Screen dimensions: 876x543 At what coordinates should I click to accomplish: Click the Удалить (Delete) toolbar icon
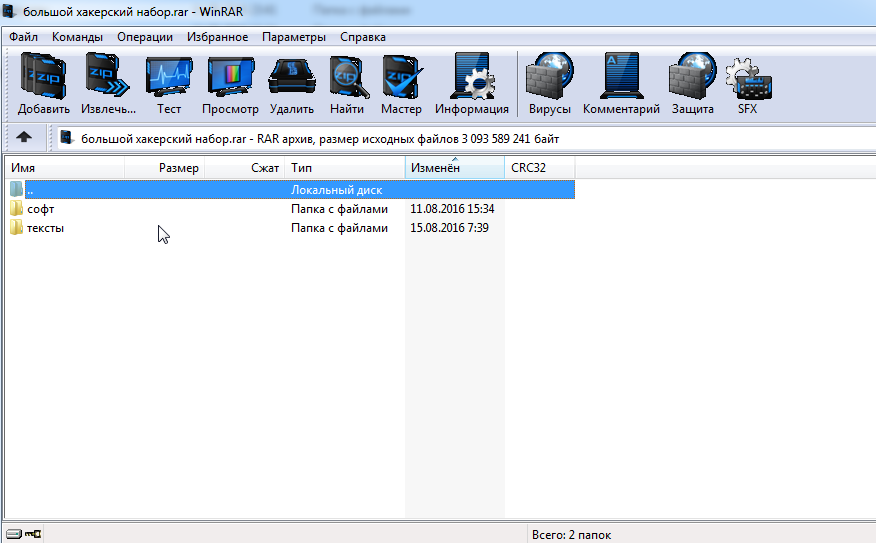click(292, 84)
